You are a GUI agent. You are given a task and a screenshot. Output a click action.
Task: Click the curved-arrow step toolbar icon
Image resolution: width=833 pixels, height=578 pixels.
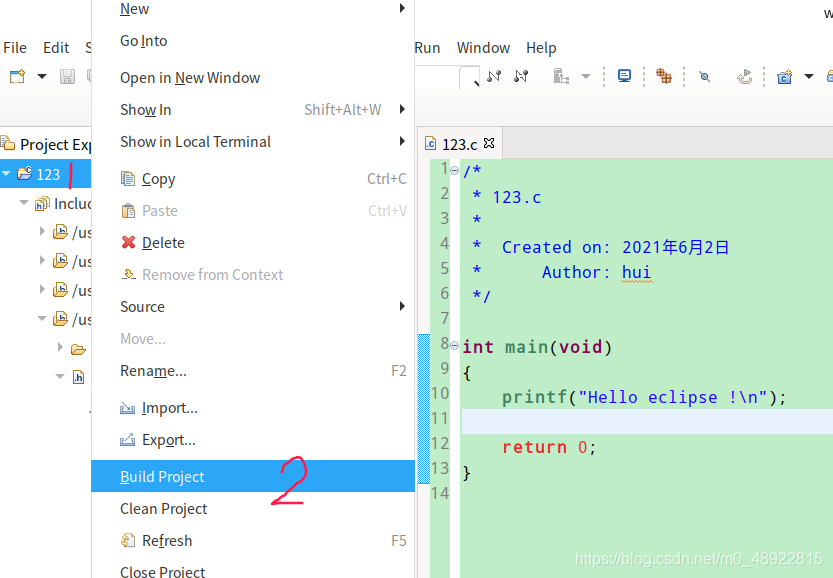click(x=744, y=77)
